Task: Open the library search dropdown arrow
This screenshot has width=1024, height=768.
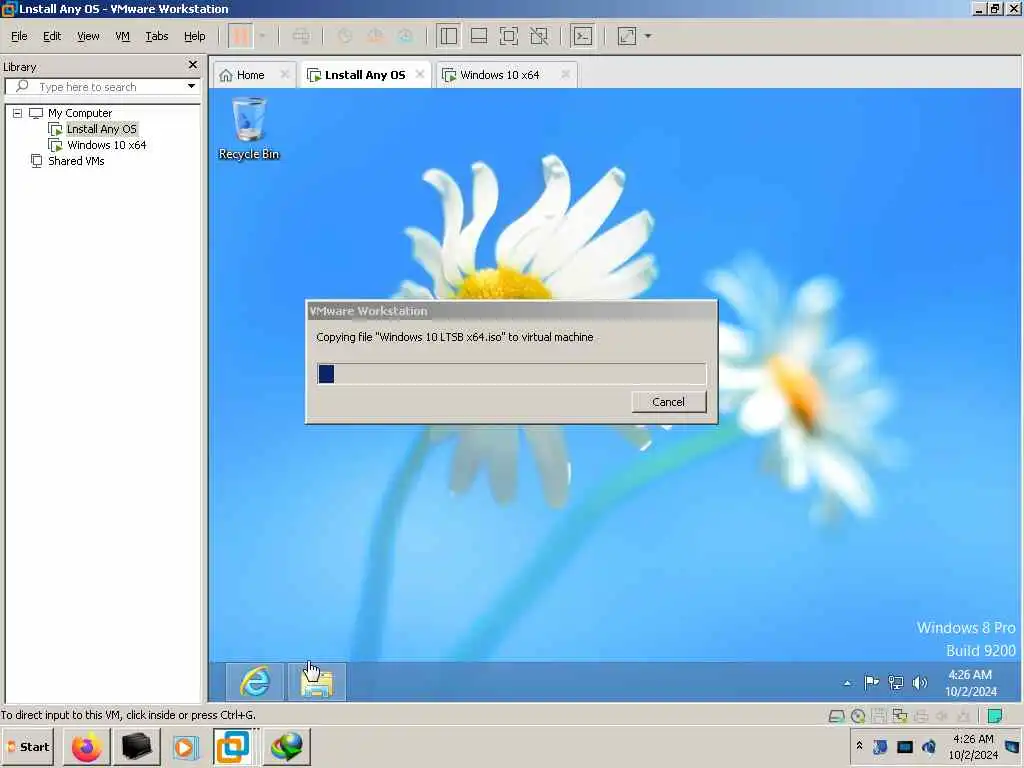Action: point(191,86)
